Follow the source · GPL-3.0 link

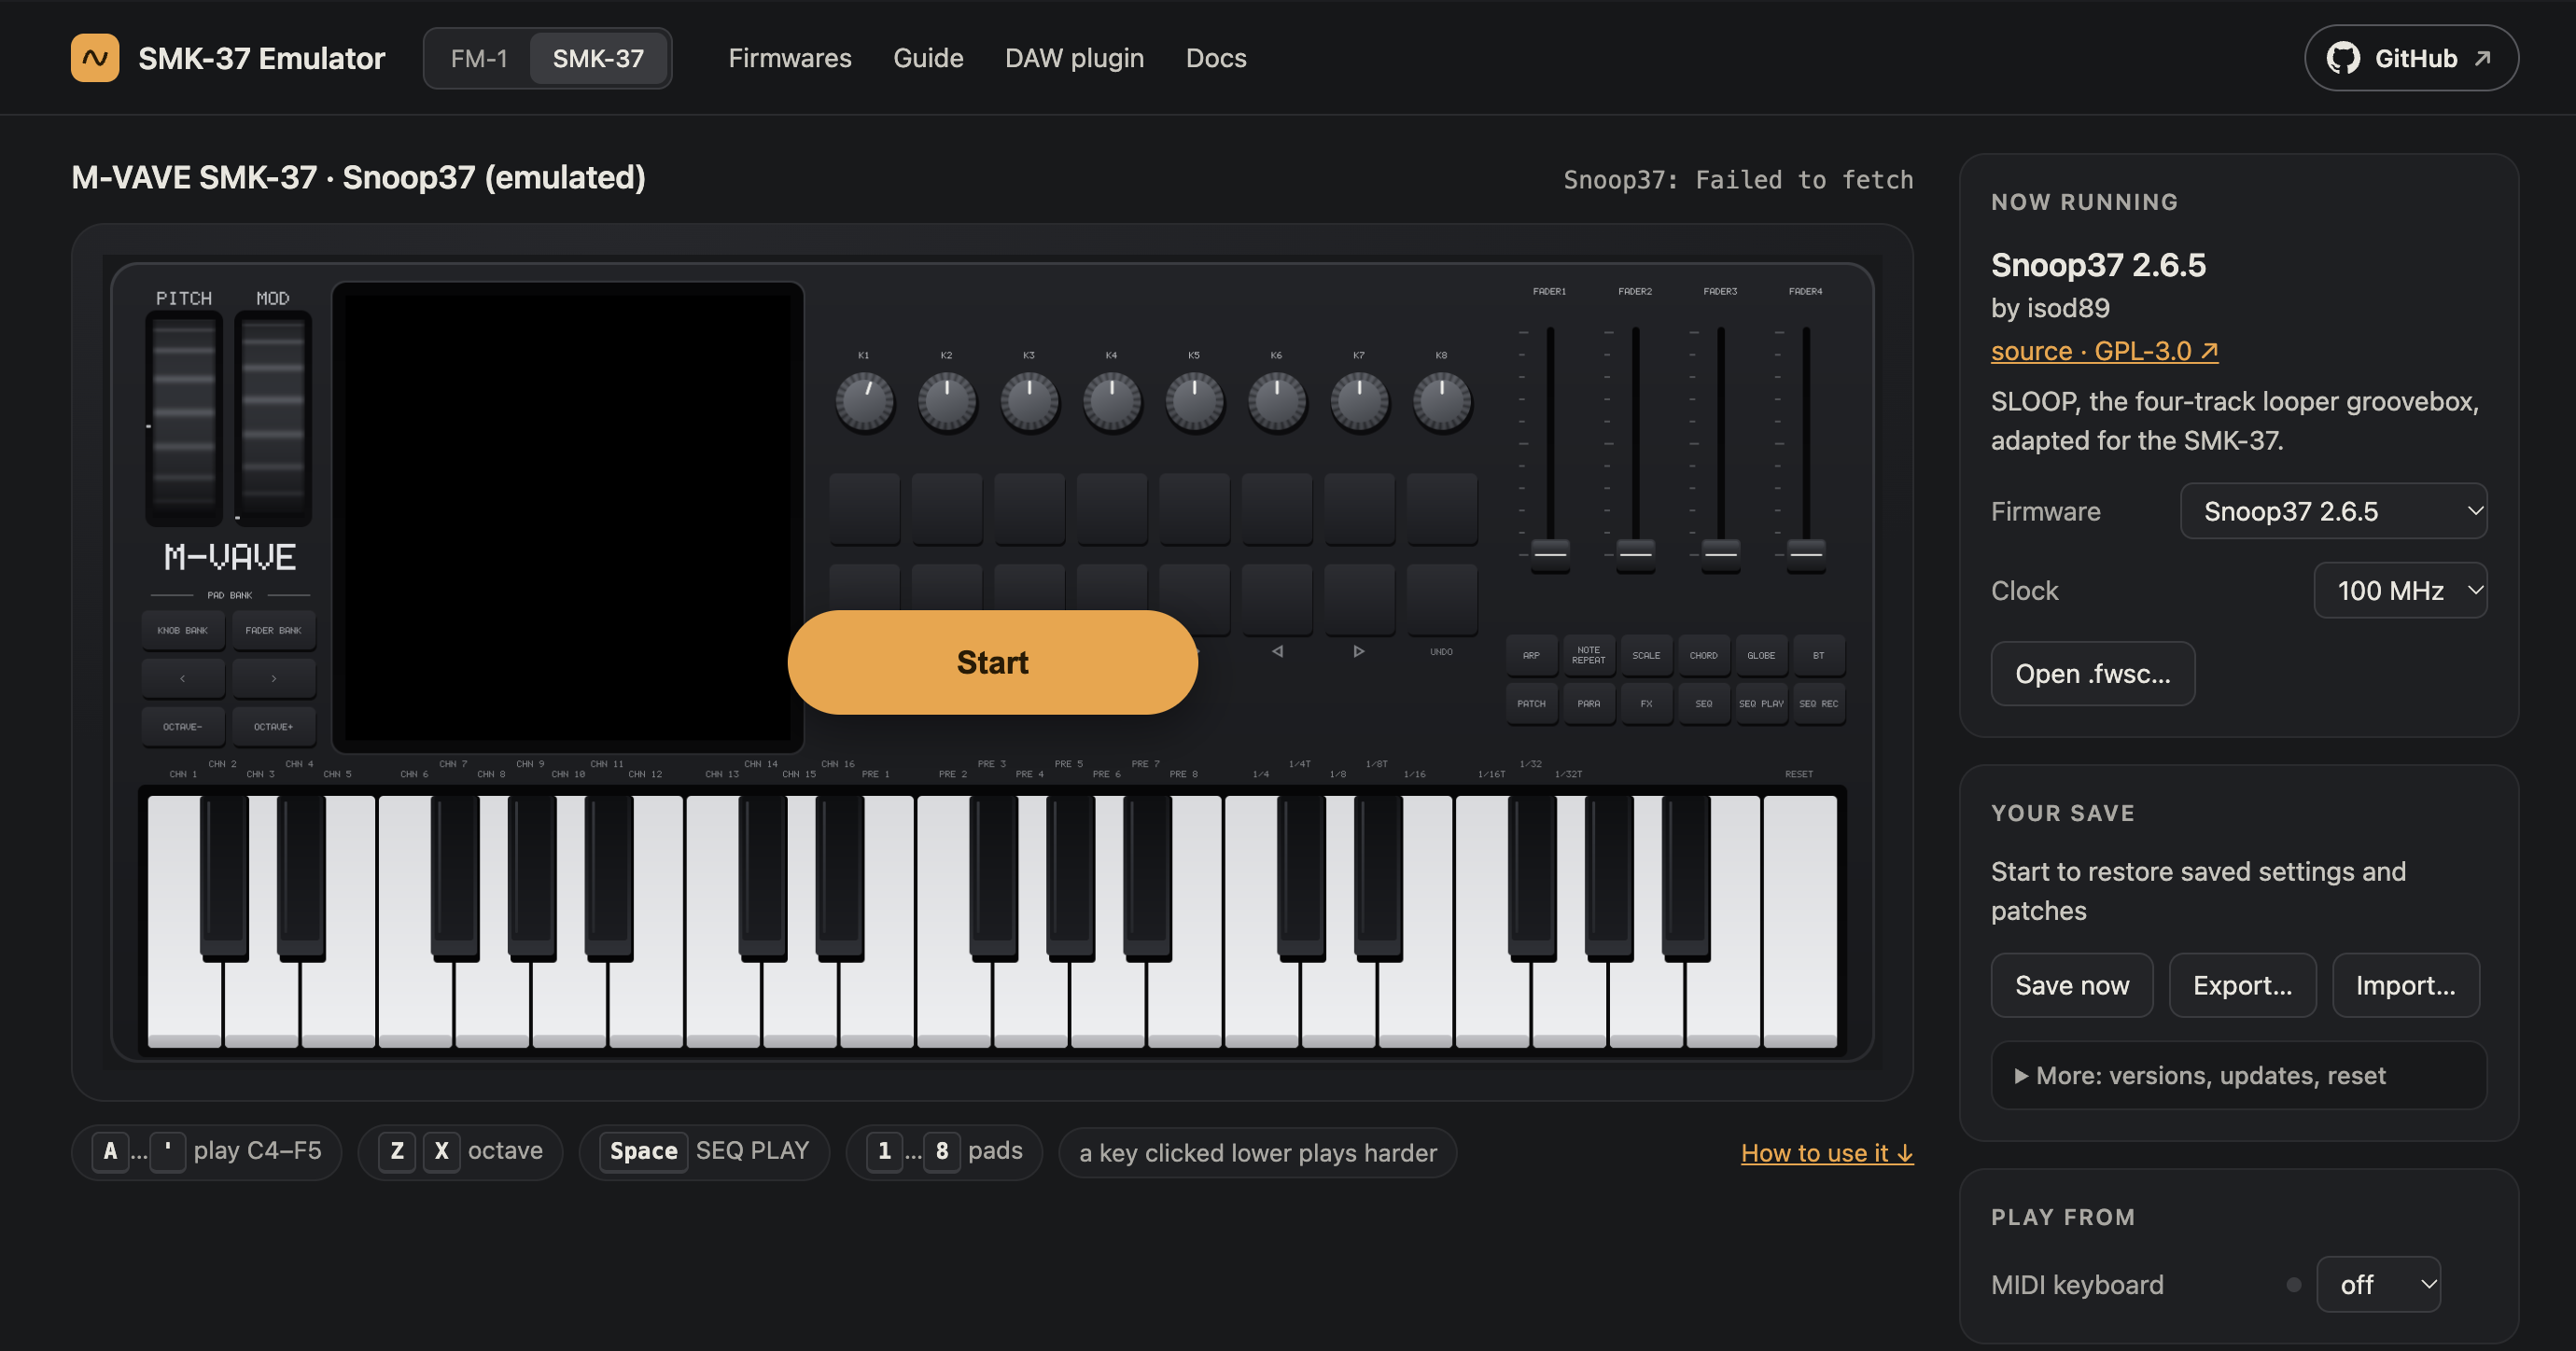tap(2104, 351)
